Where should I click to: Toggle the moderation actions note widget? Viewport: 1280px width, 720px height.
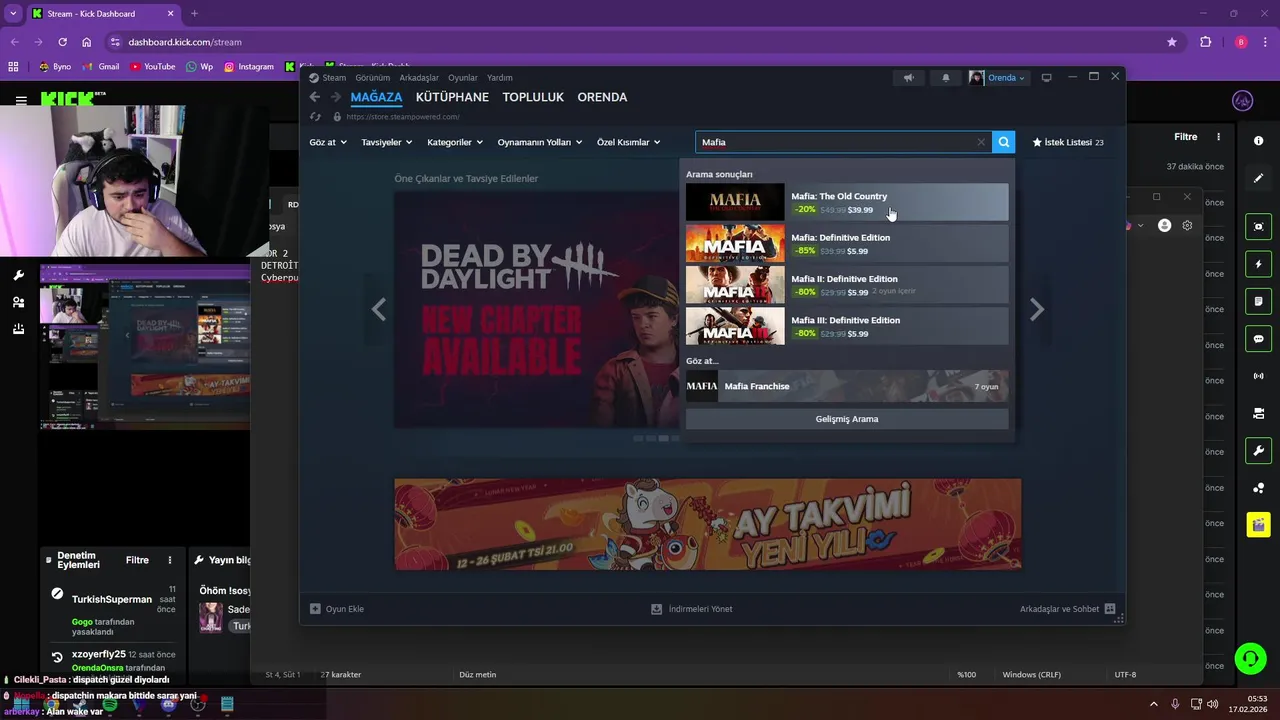[1258, 301]
